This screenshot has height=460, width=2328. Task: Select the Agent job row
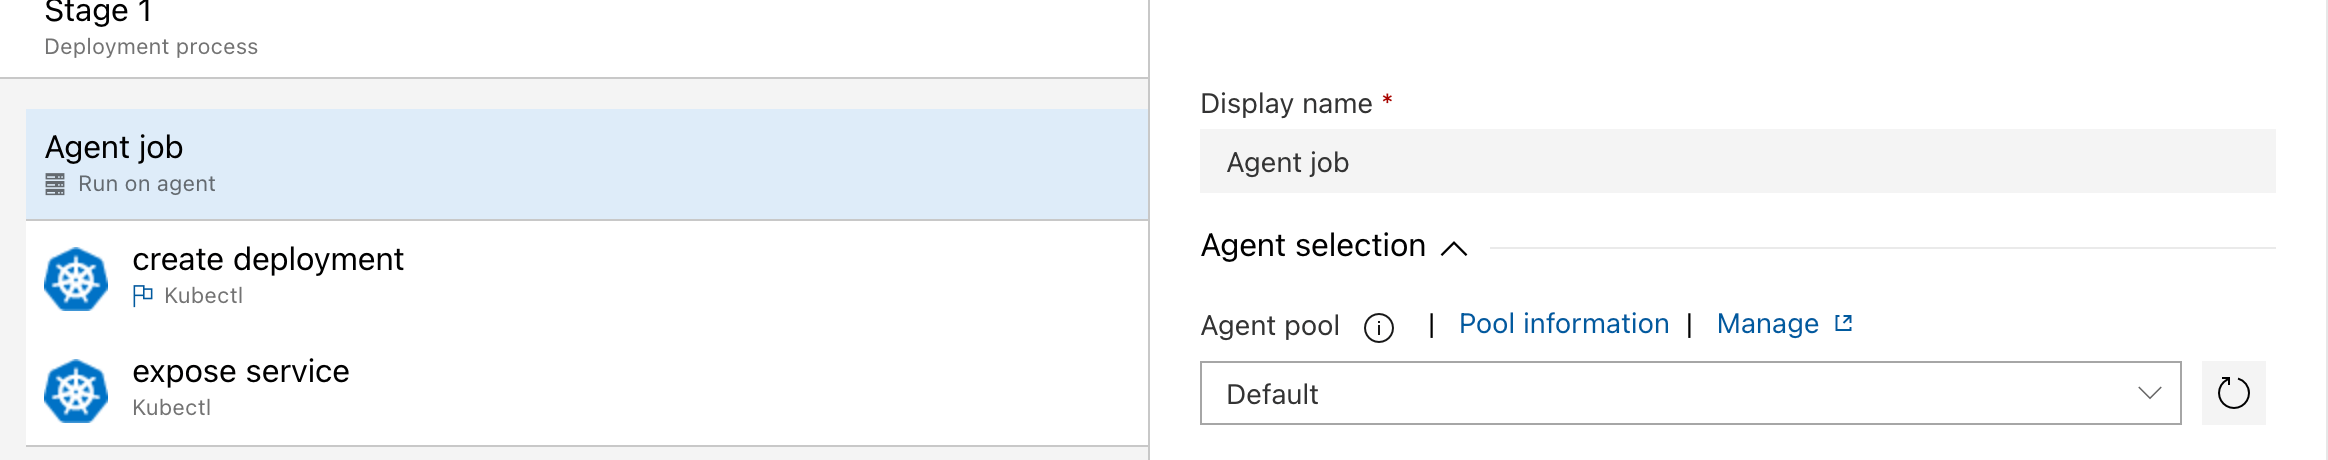click(587, 164)
